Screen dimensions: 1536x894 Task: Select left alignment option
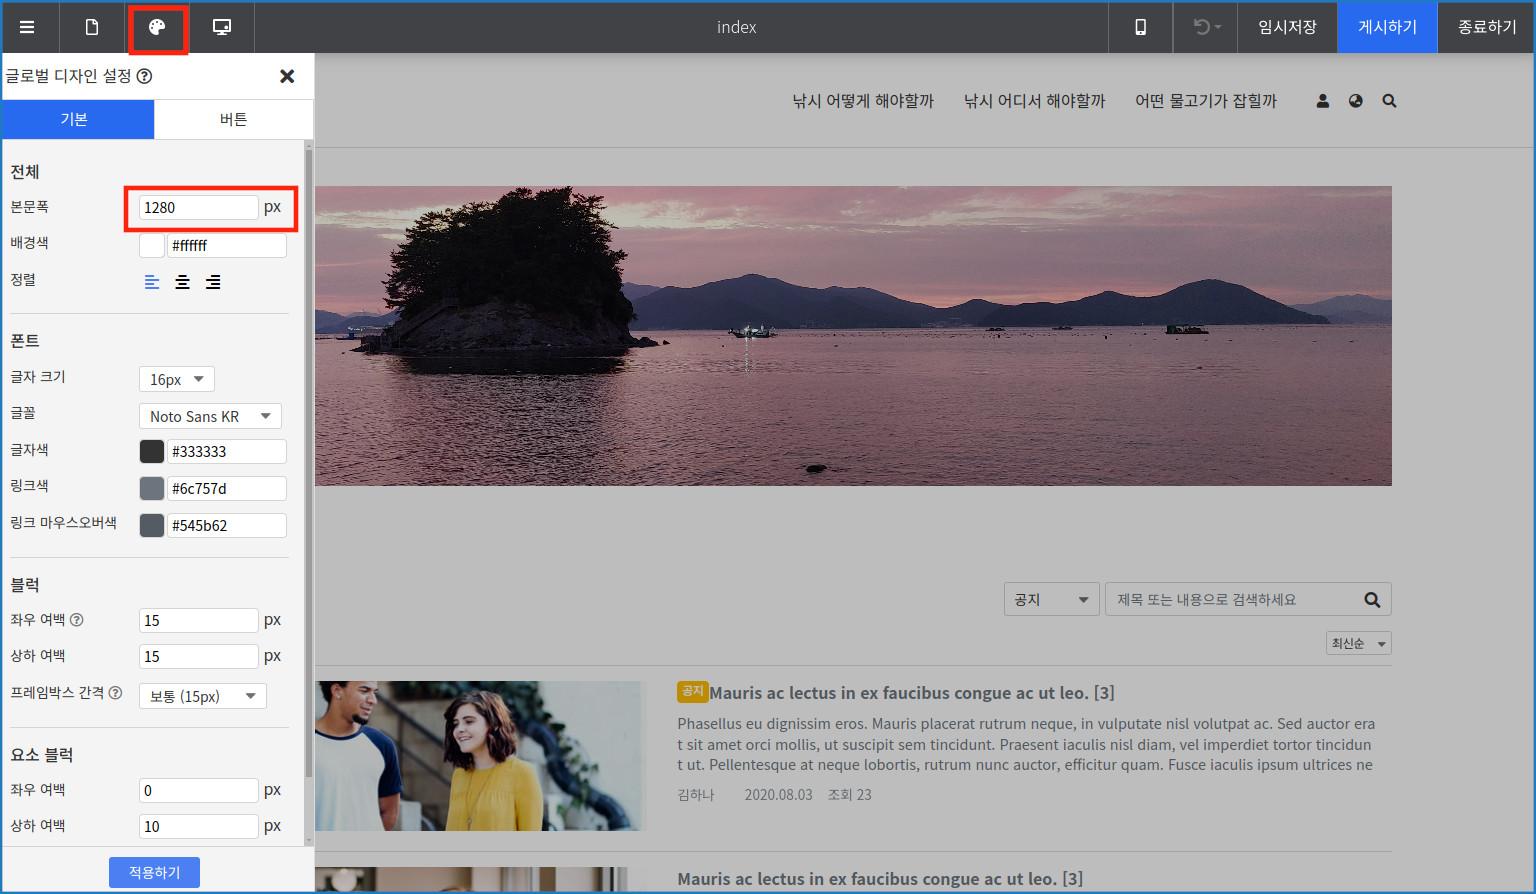pyautogui.click(x=152, y=282)
